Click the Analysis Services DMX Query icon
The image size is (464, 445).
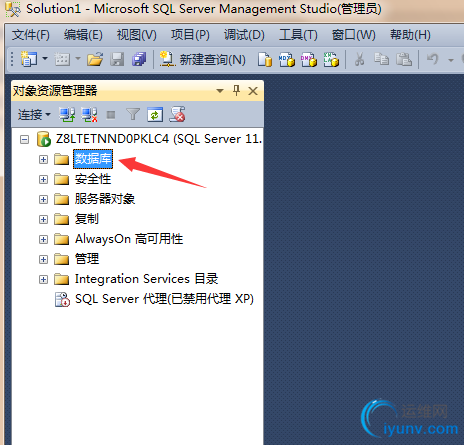click(x=309, y=60)
